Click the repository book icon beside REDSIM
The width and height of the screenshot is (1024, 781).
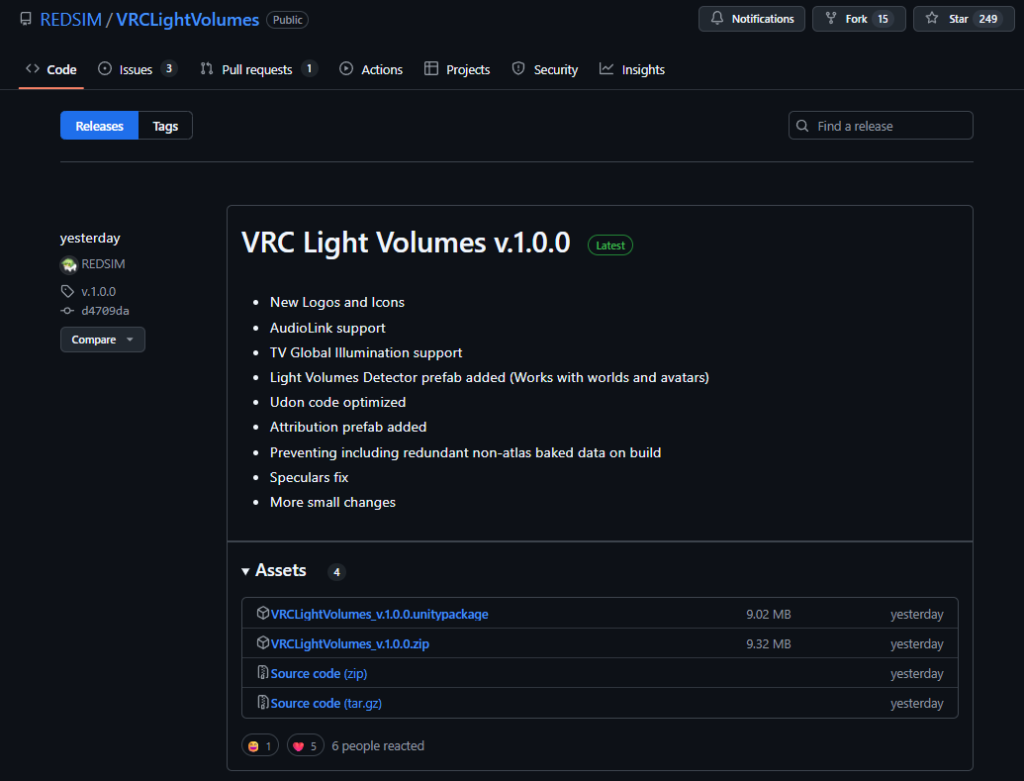tap(25, 19)
